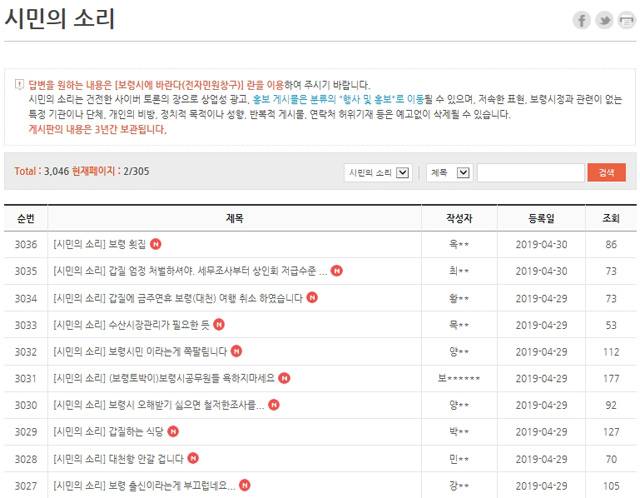
Task: Open post titled 보령 횟집
Action: (100, 244)
